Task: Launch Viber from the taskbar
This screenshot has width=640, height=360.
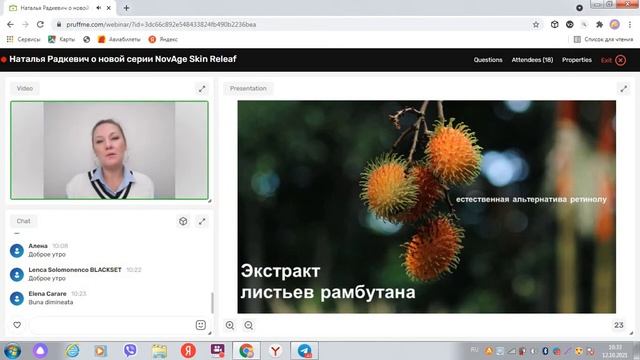Action: tap(130, 351)
